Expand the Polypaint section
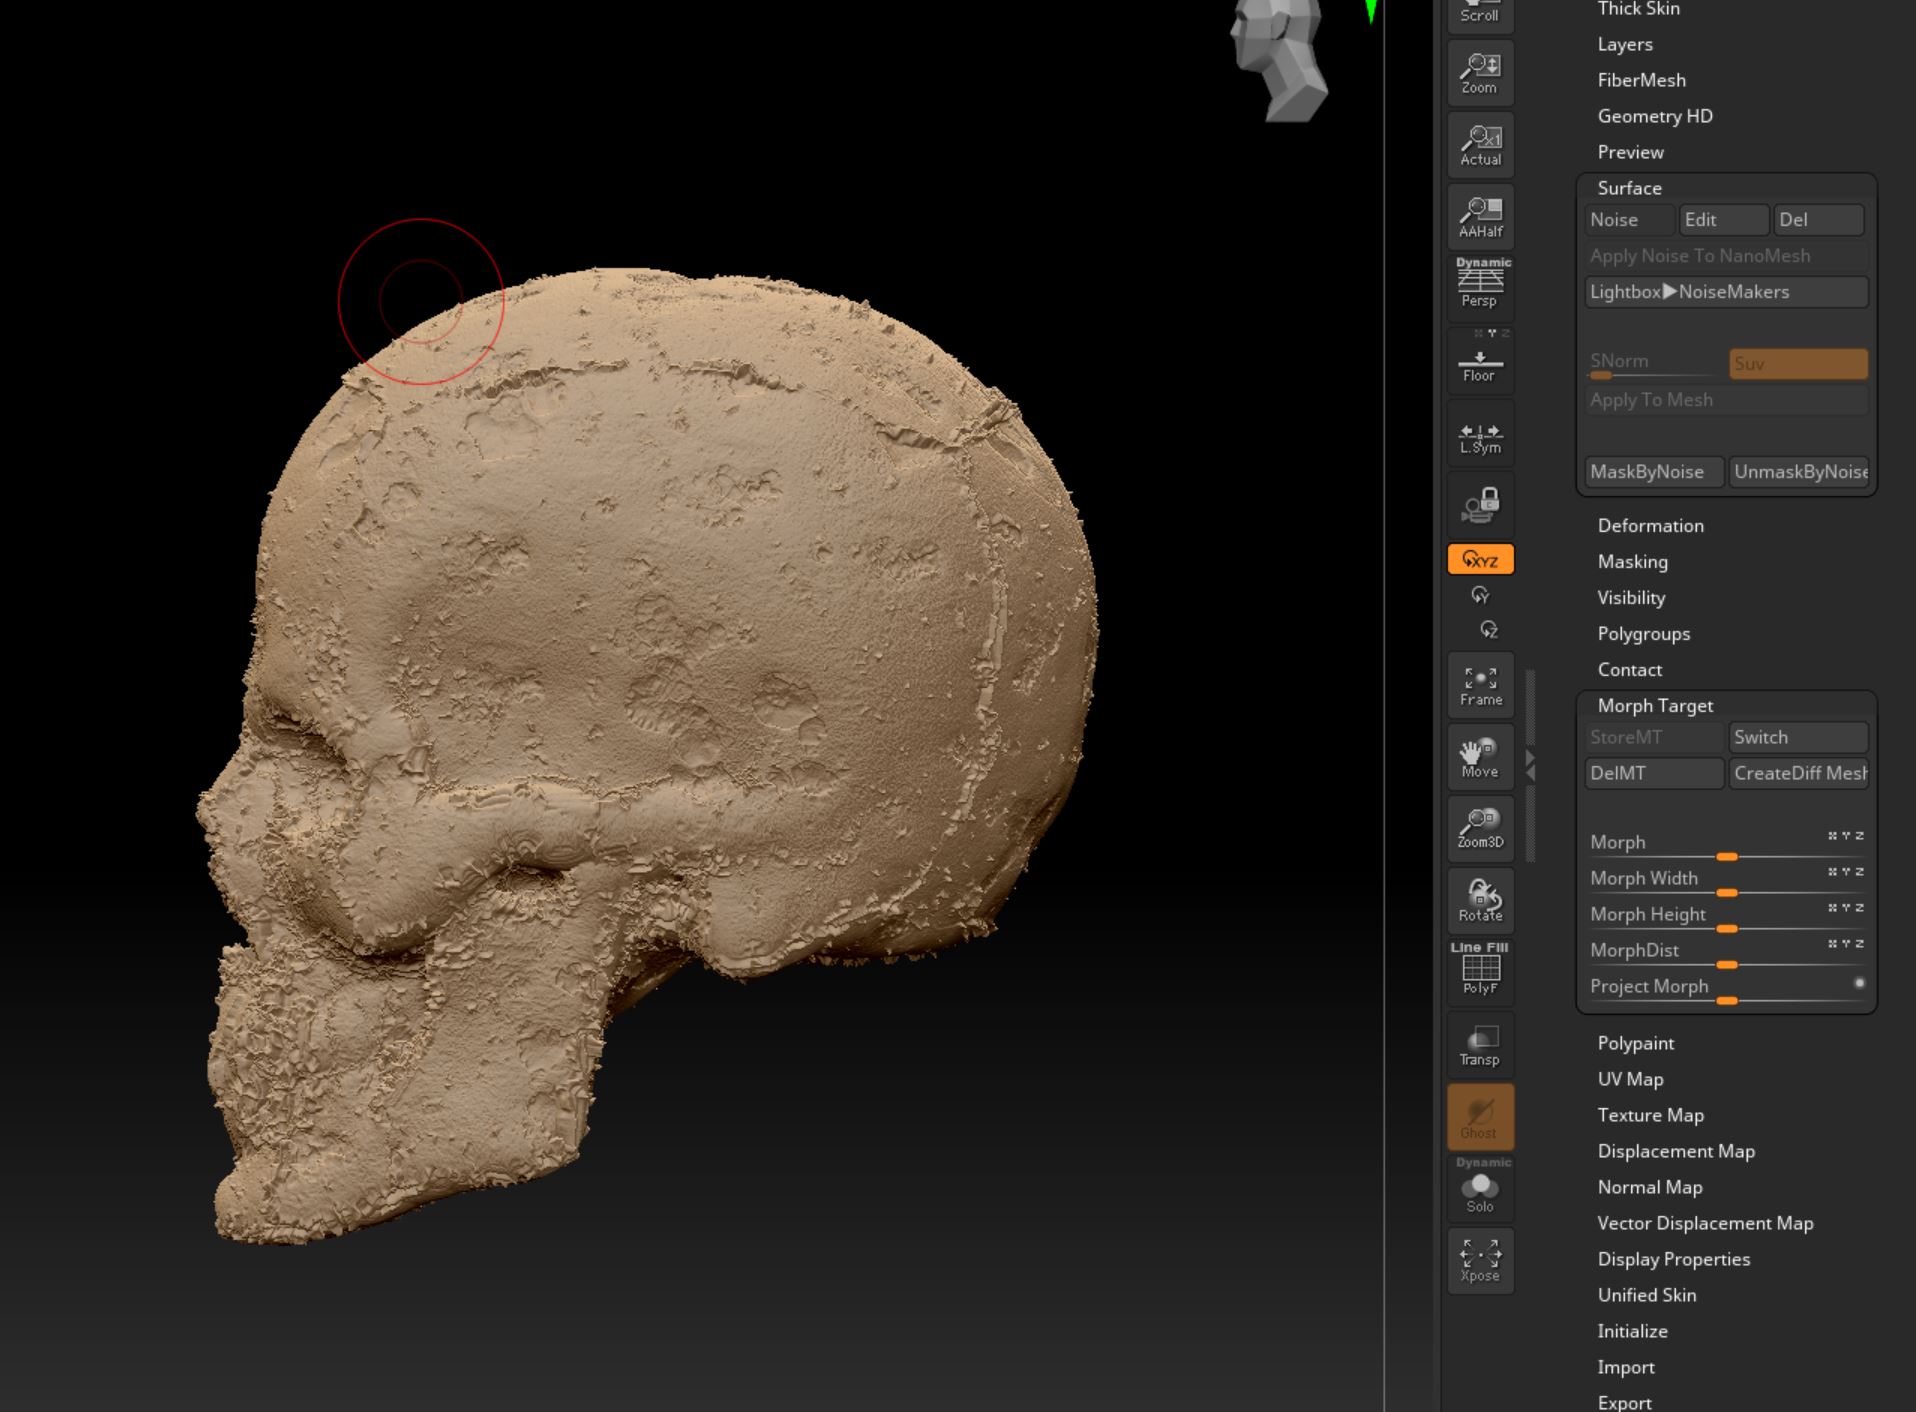This screenshot has width=1916, height=1412. [x=1635, y=1043]
